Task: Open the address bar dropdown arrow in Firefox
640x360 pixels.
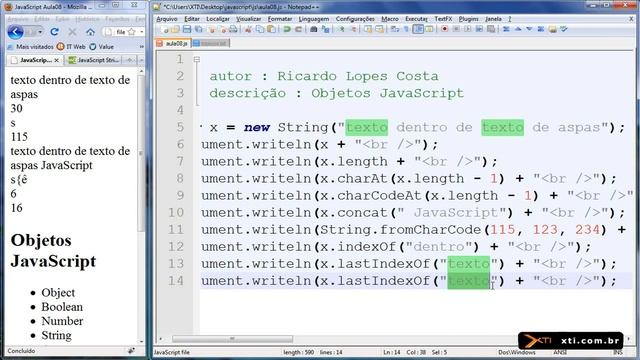Action: tap(141, 32)
